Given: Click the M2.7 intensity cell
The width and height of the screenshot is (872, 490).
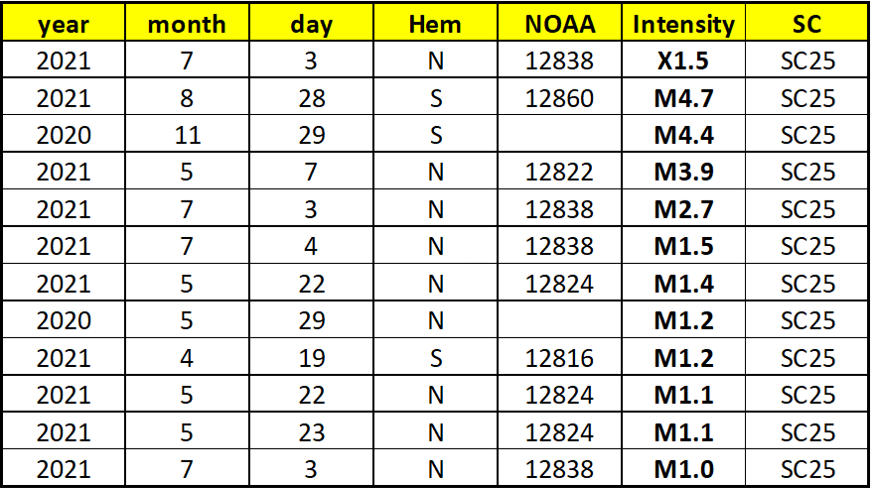Looking at the screenshot, I should click(684, 209).
